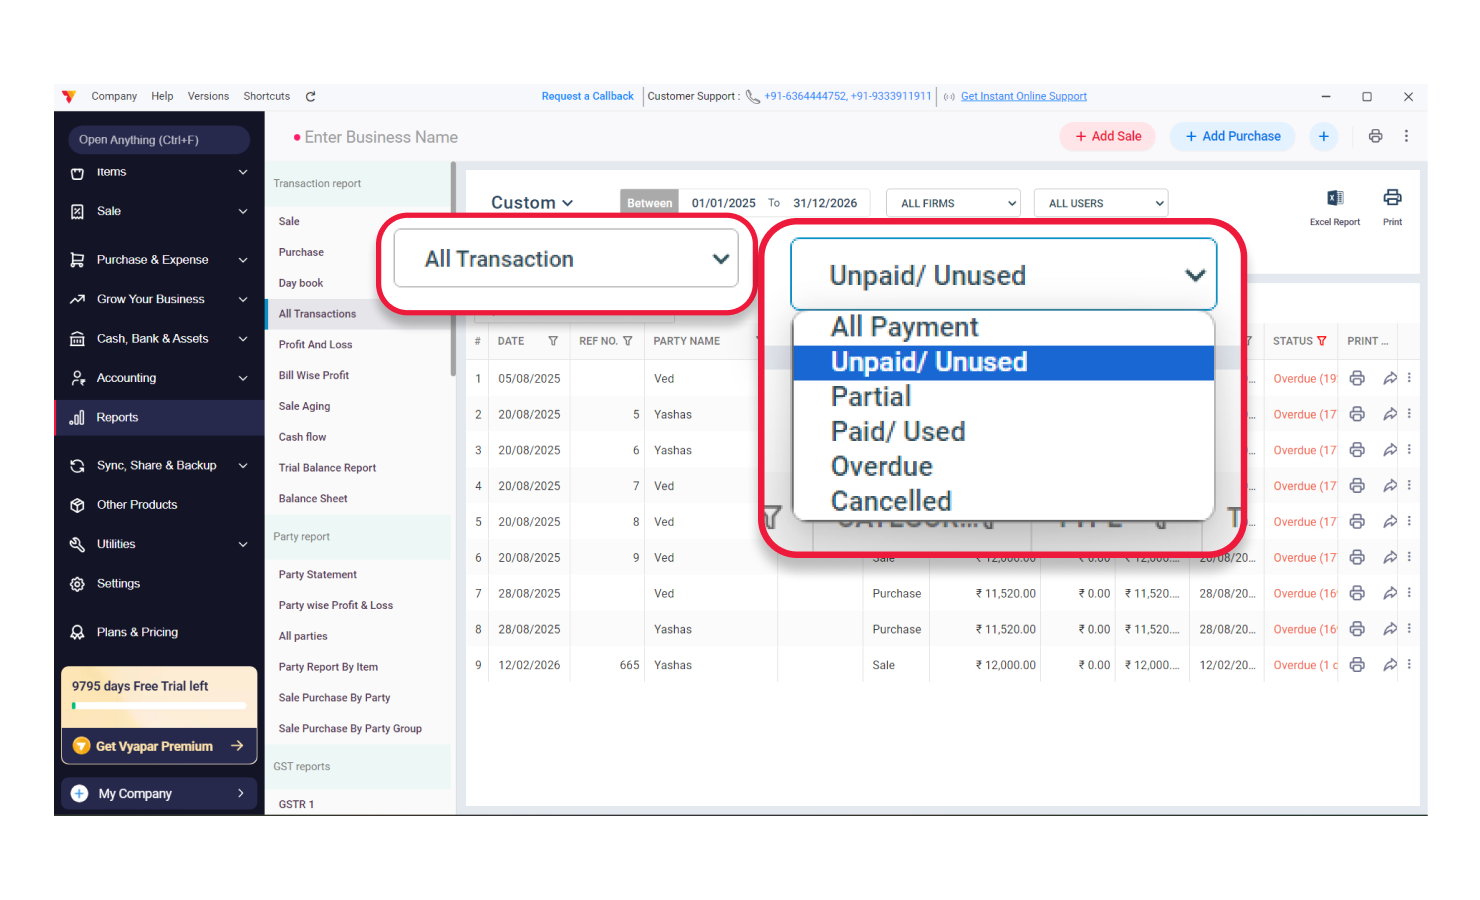Viewport: 1480px width, 900px height.
Task: Click the refresh icon in menu bar
Action: [x=310, y=97]
